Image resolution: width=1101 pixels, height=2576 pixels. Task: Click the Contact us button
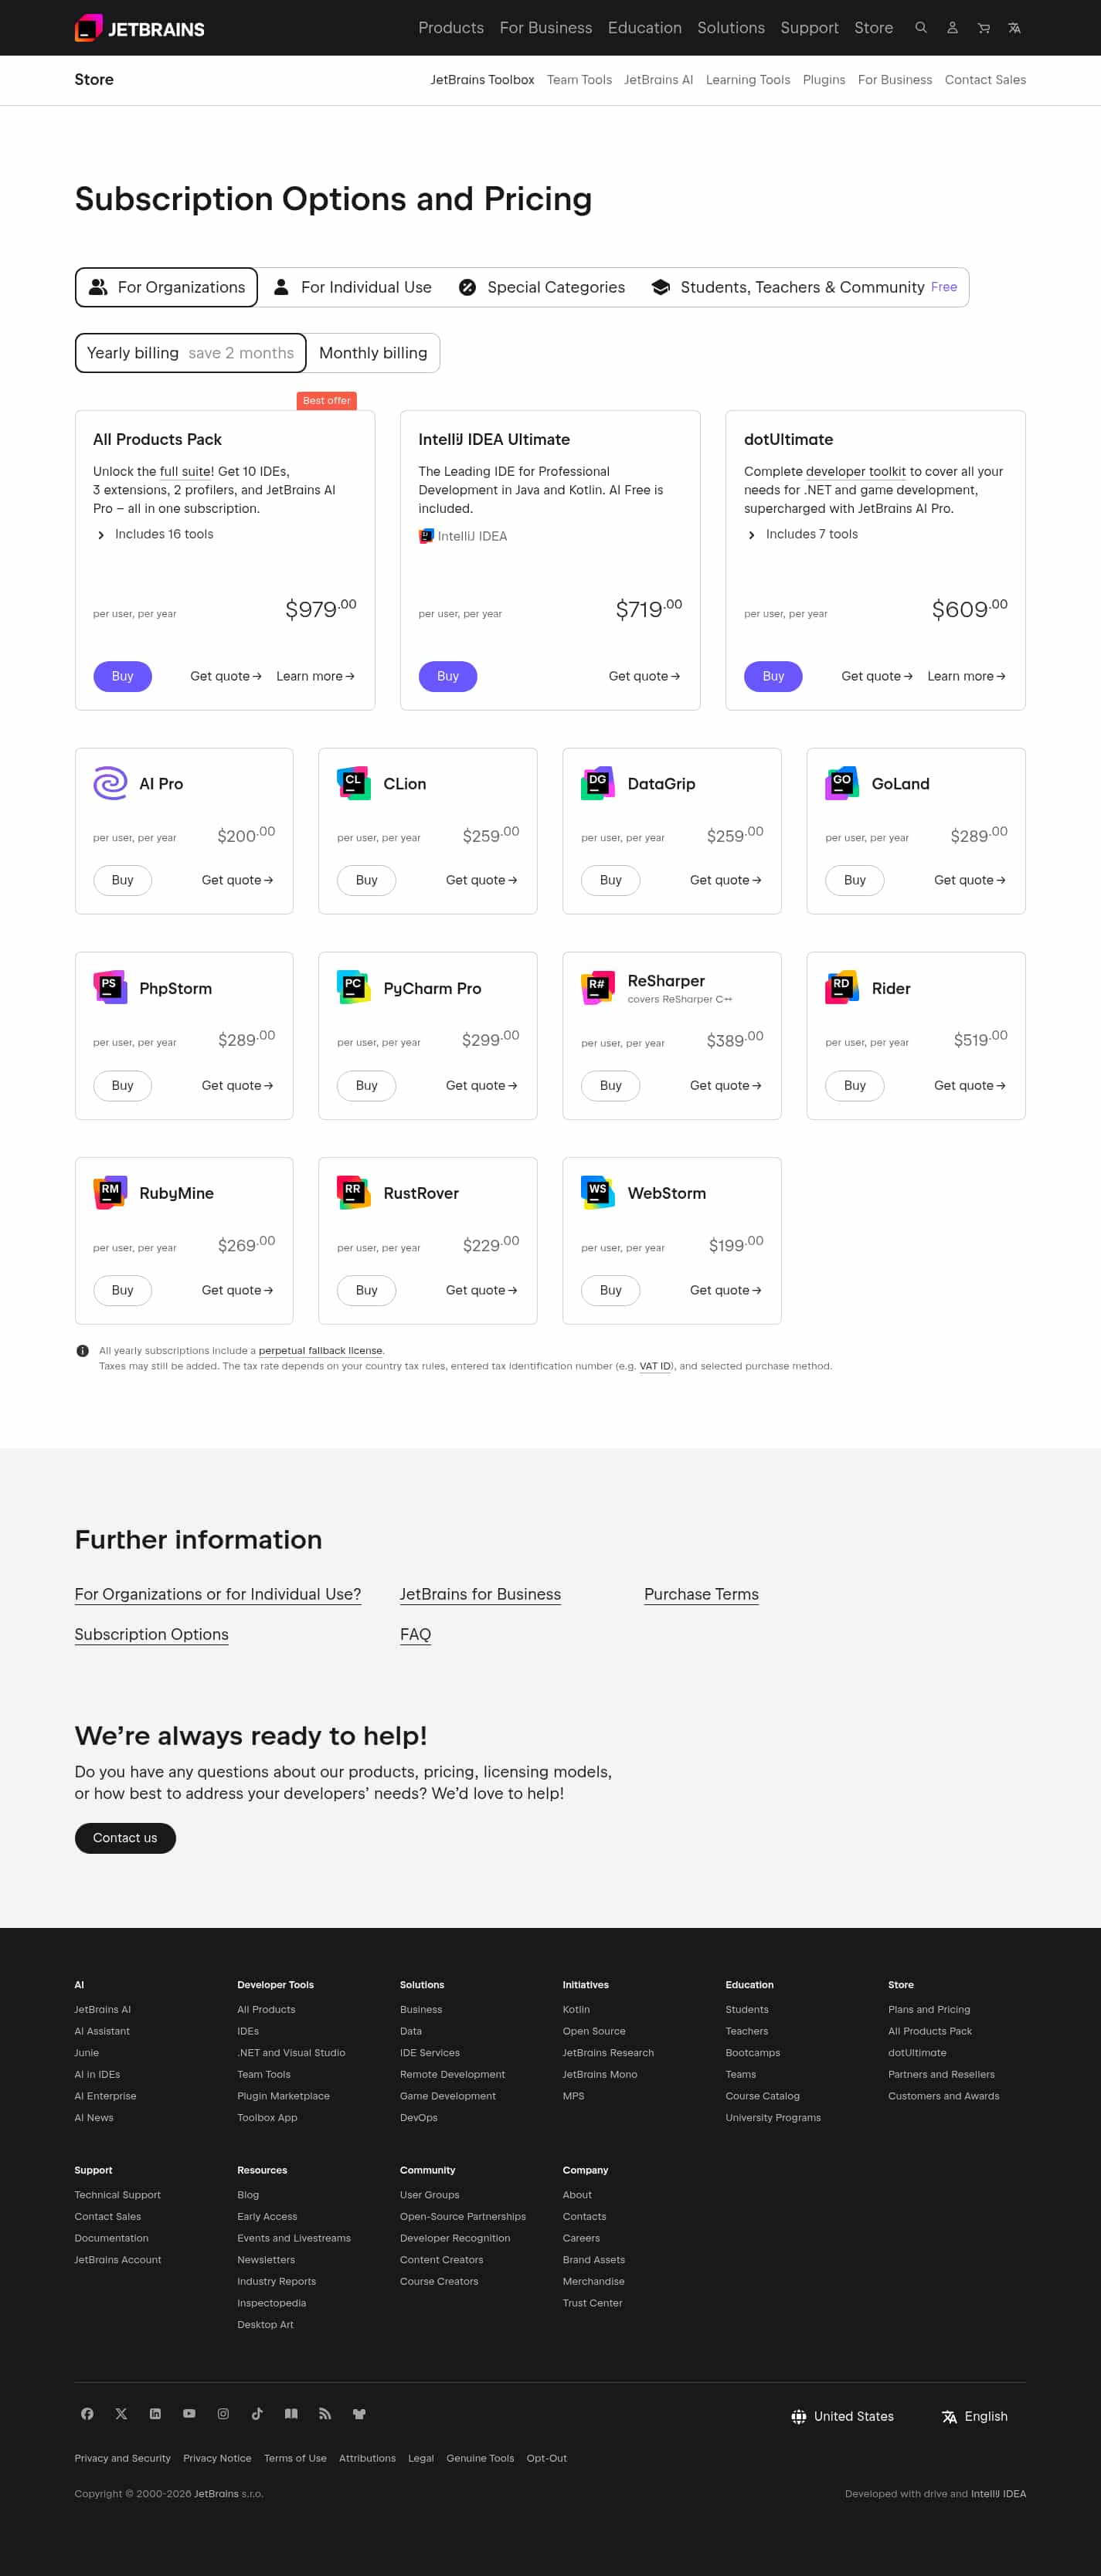125,1838
